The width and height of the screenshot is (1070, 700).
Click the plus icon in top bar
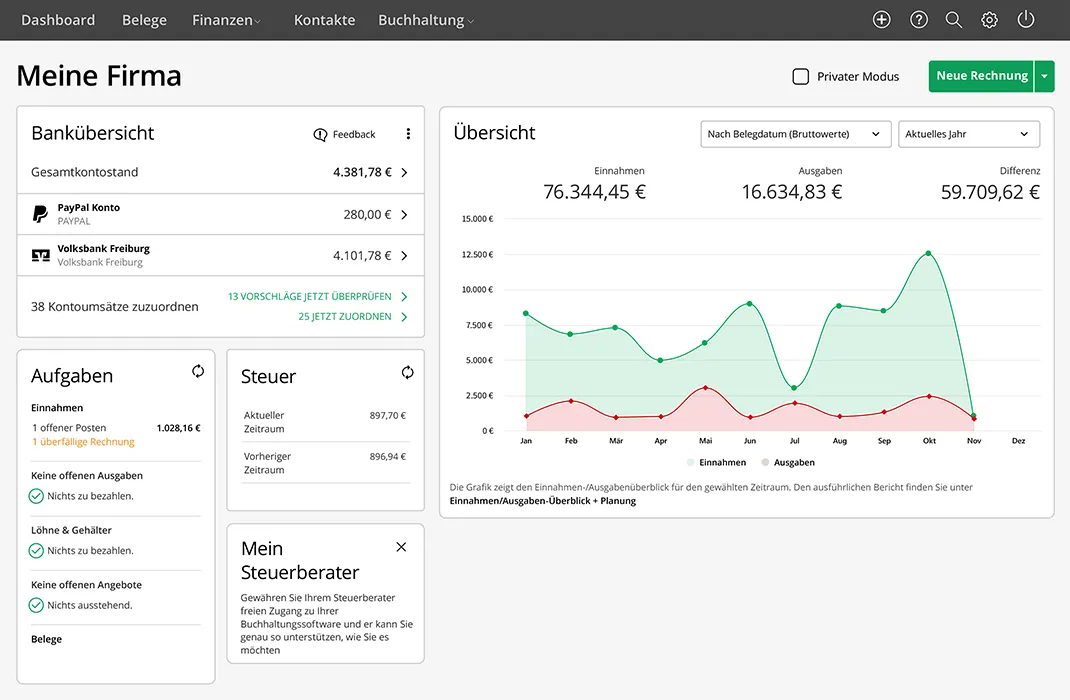(x=881, y=20)
